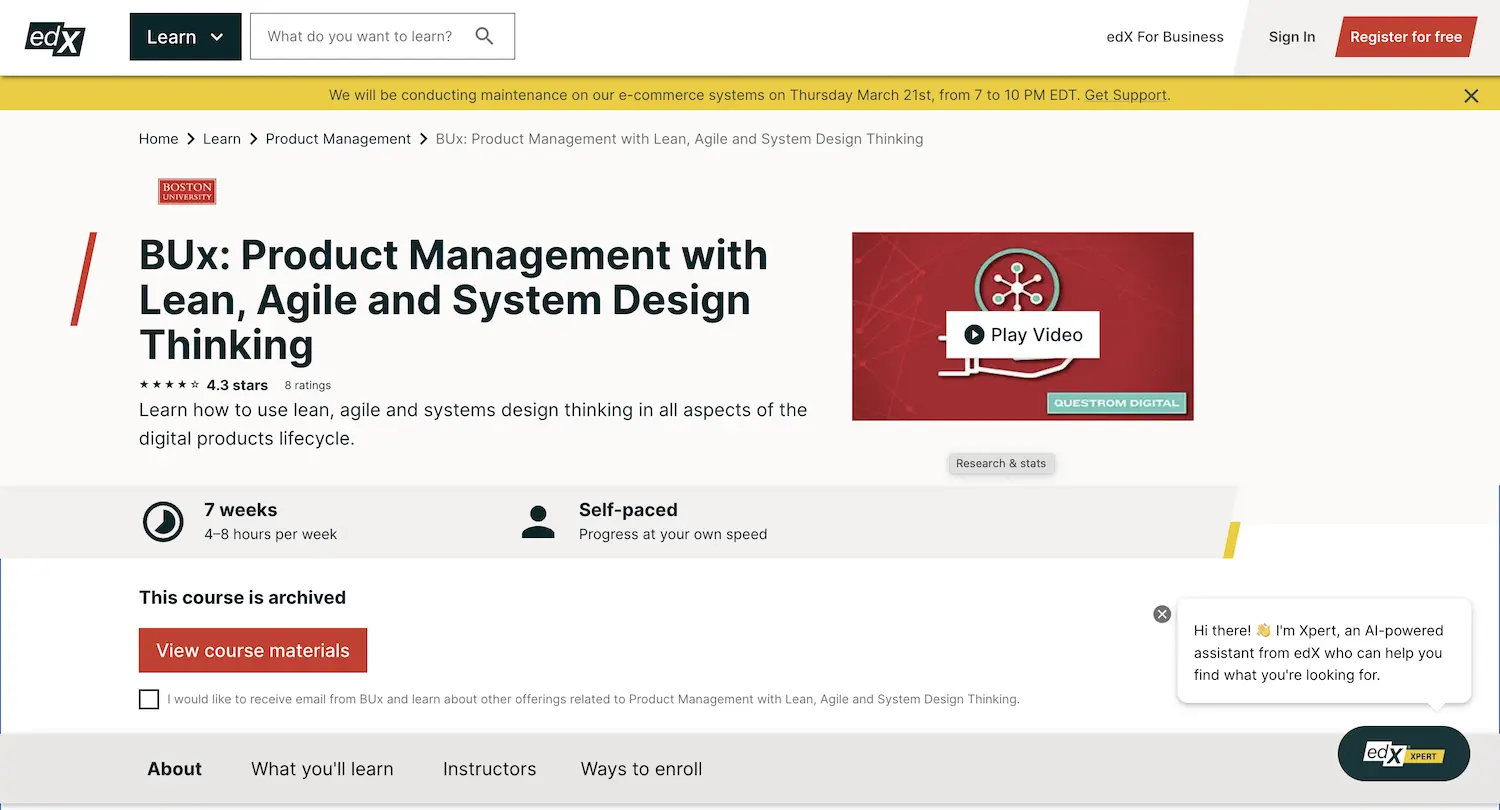Click 'Progress at your own speed' text
The image size is (1500, 810).
coord(673,534)
